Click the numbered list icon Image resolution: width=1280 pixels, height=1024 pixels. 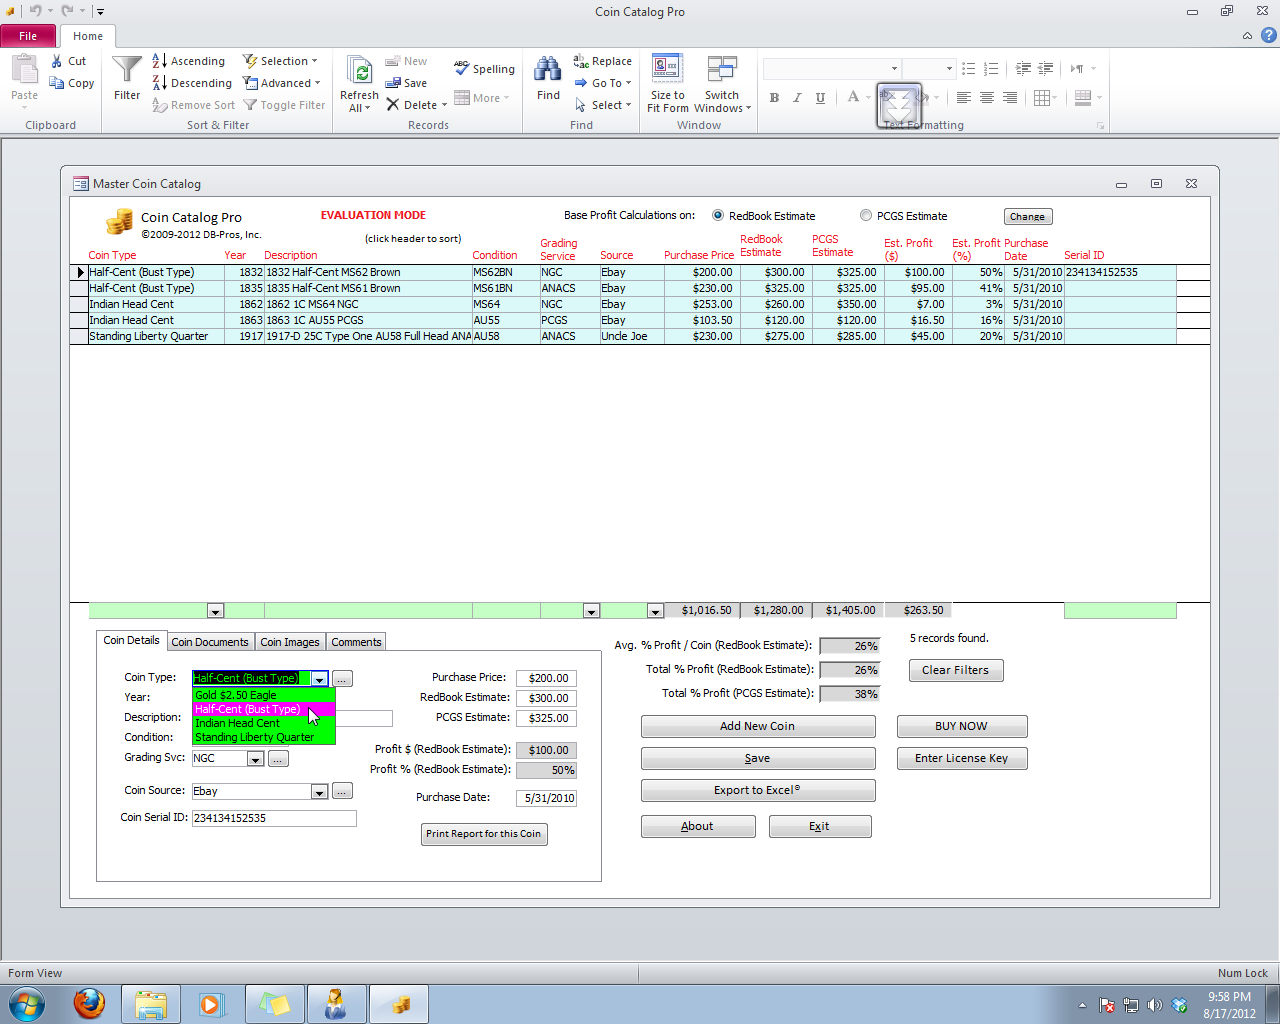tap(991, 68)
